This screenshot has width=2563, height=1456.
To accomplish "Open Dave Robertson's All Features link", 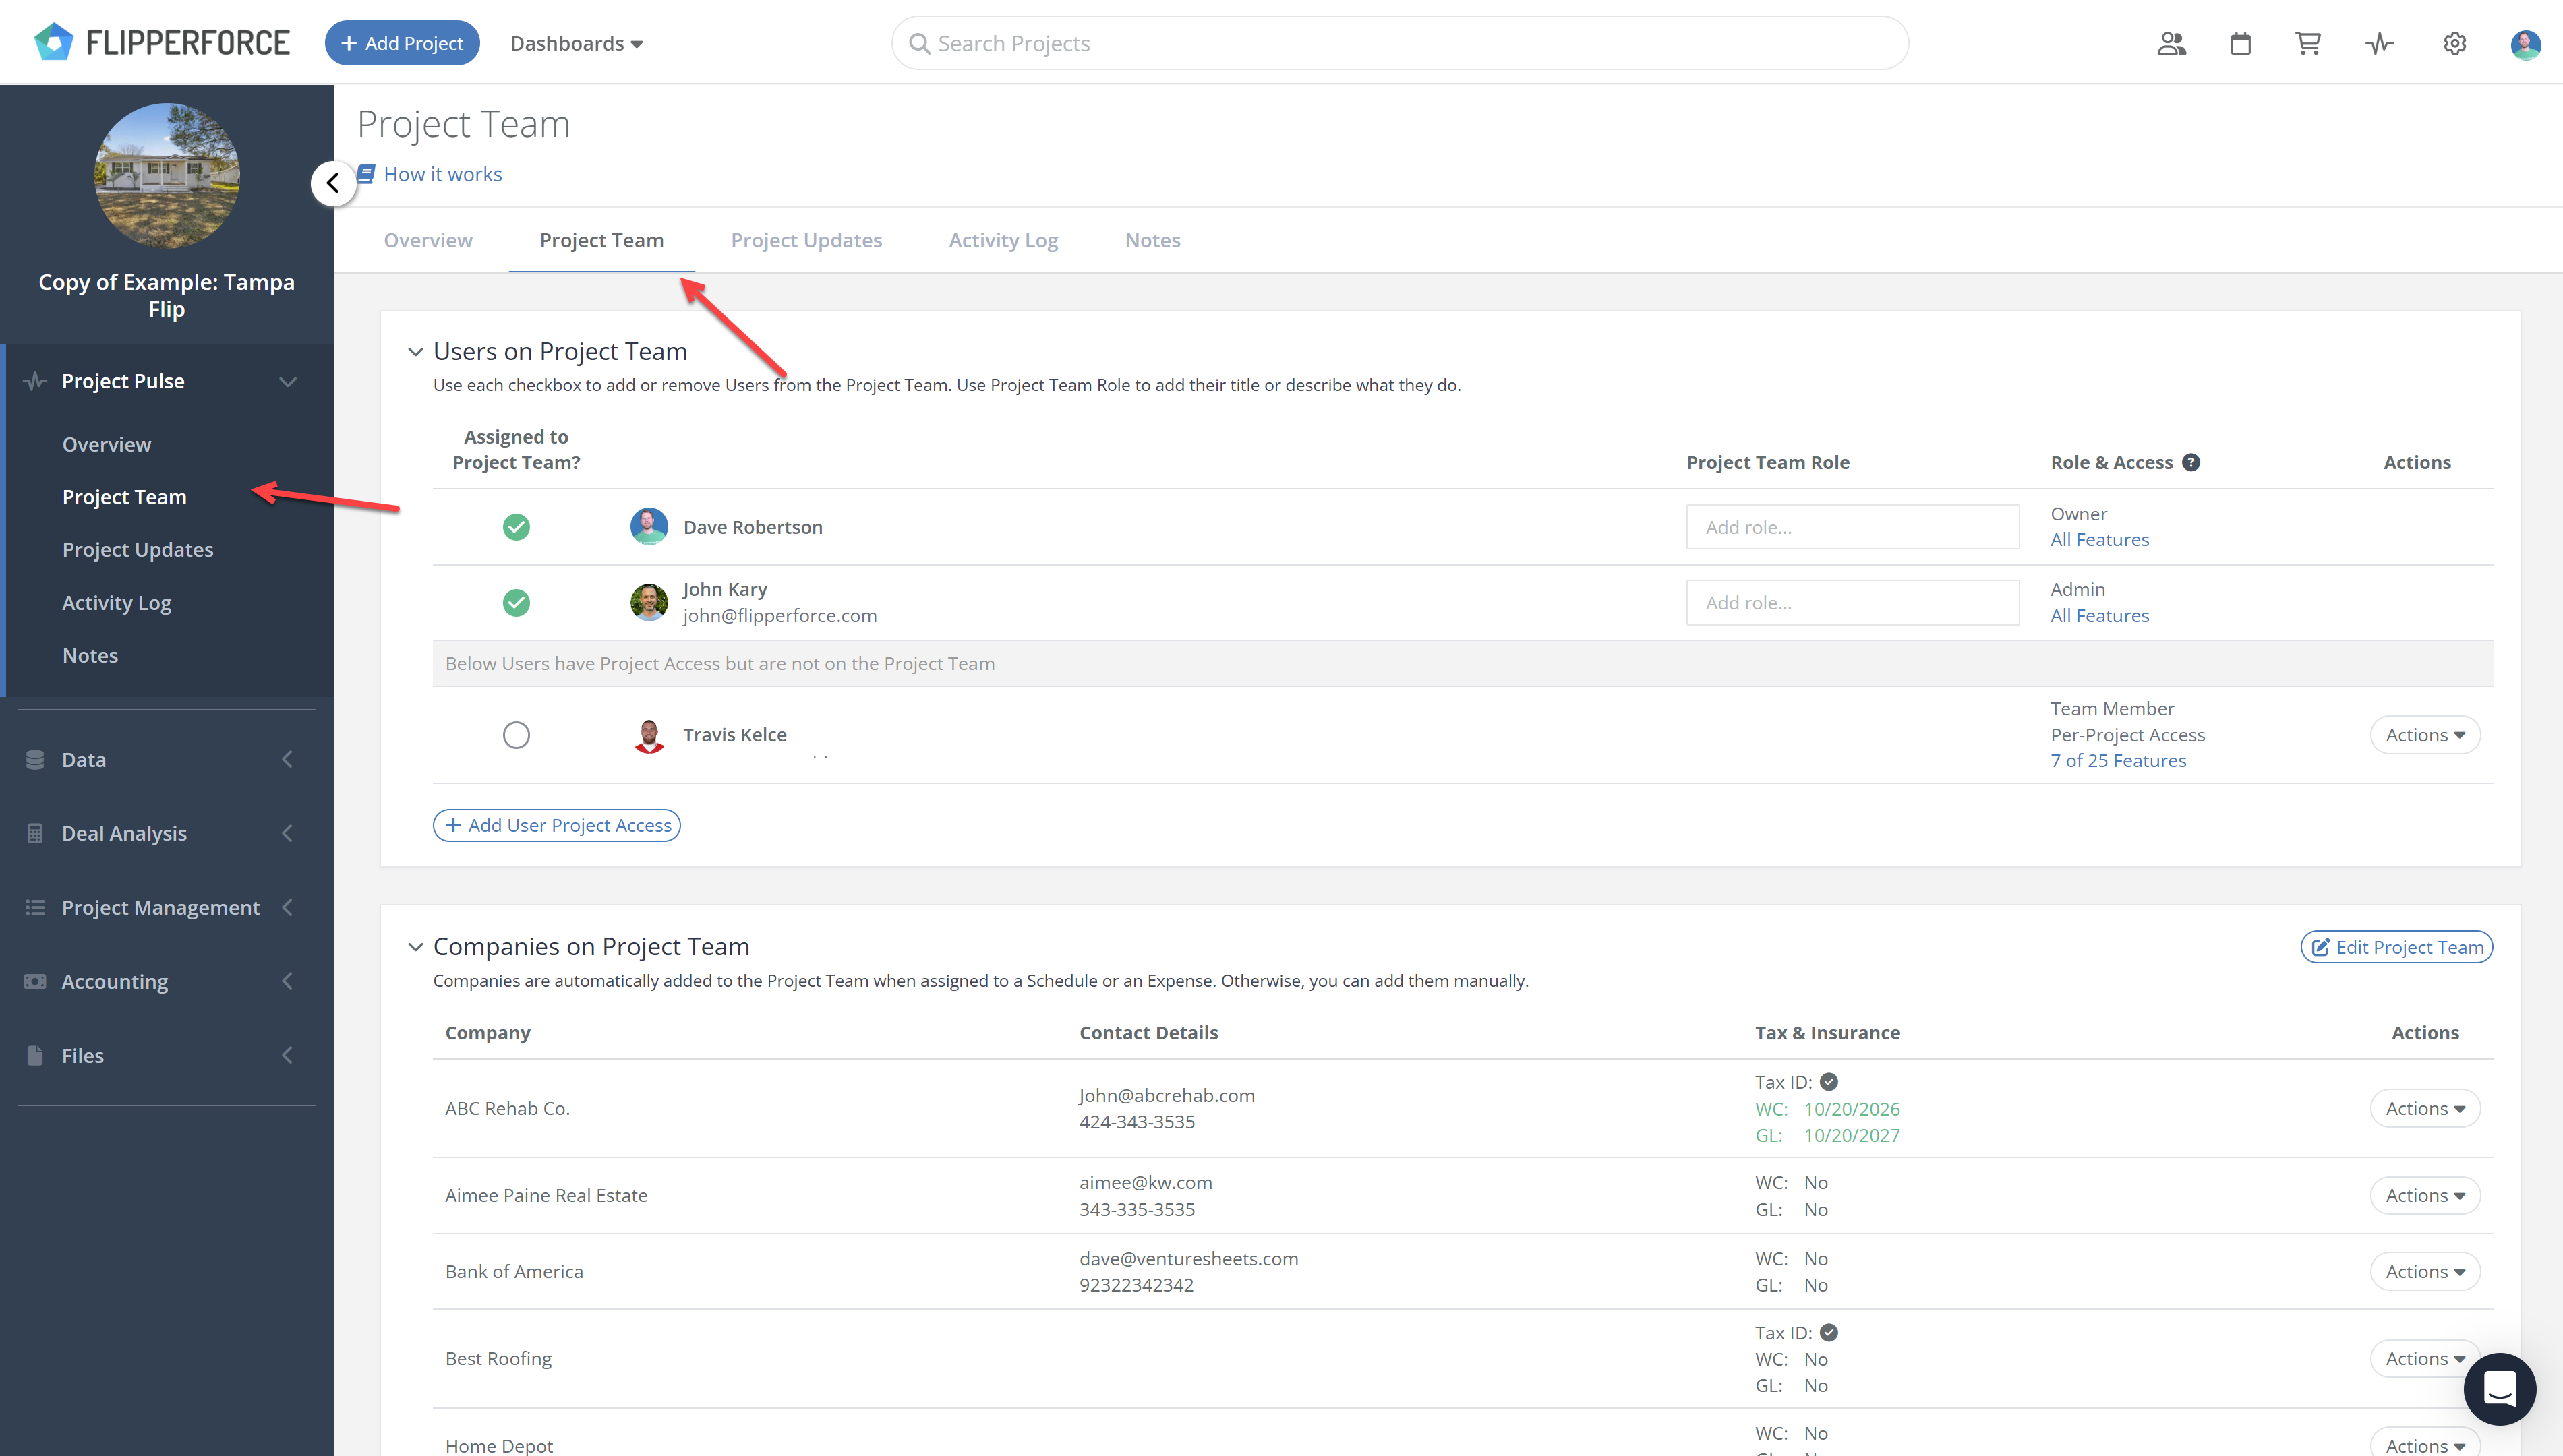I will (x=2099, y=539).
